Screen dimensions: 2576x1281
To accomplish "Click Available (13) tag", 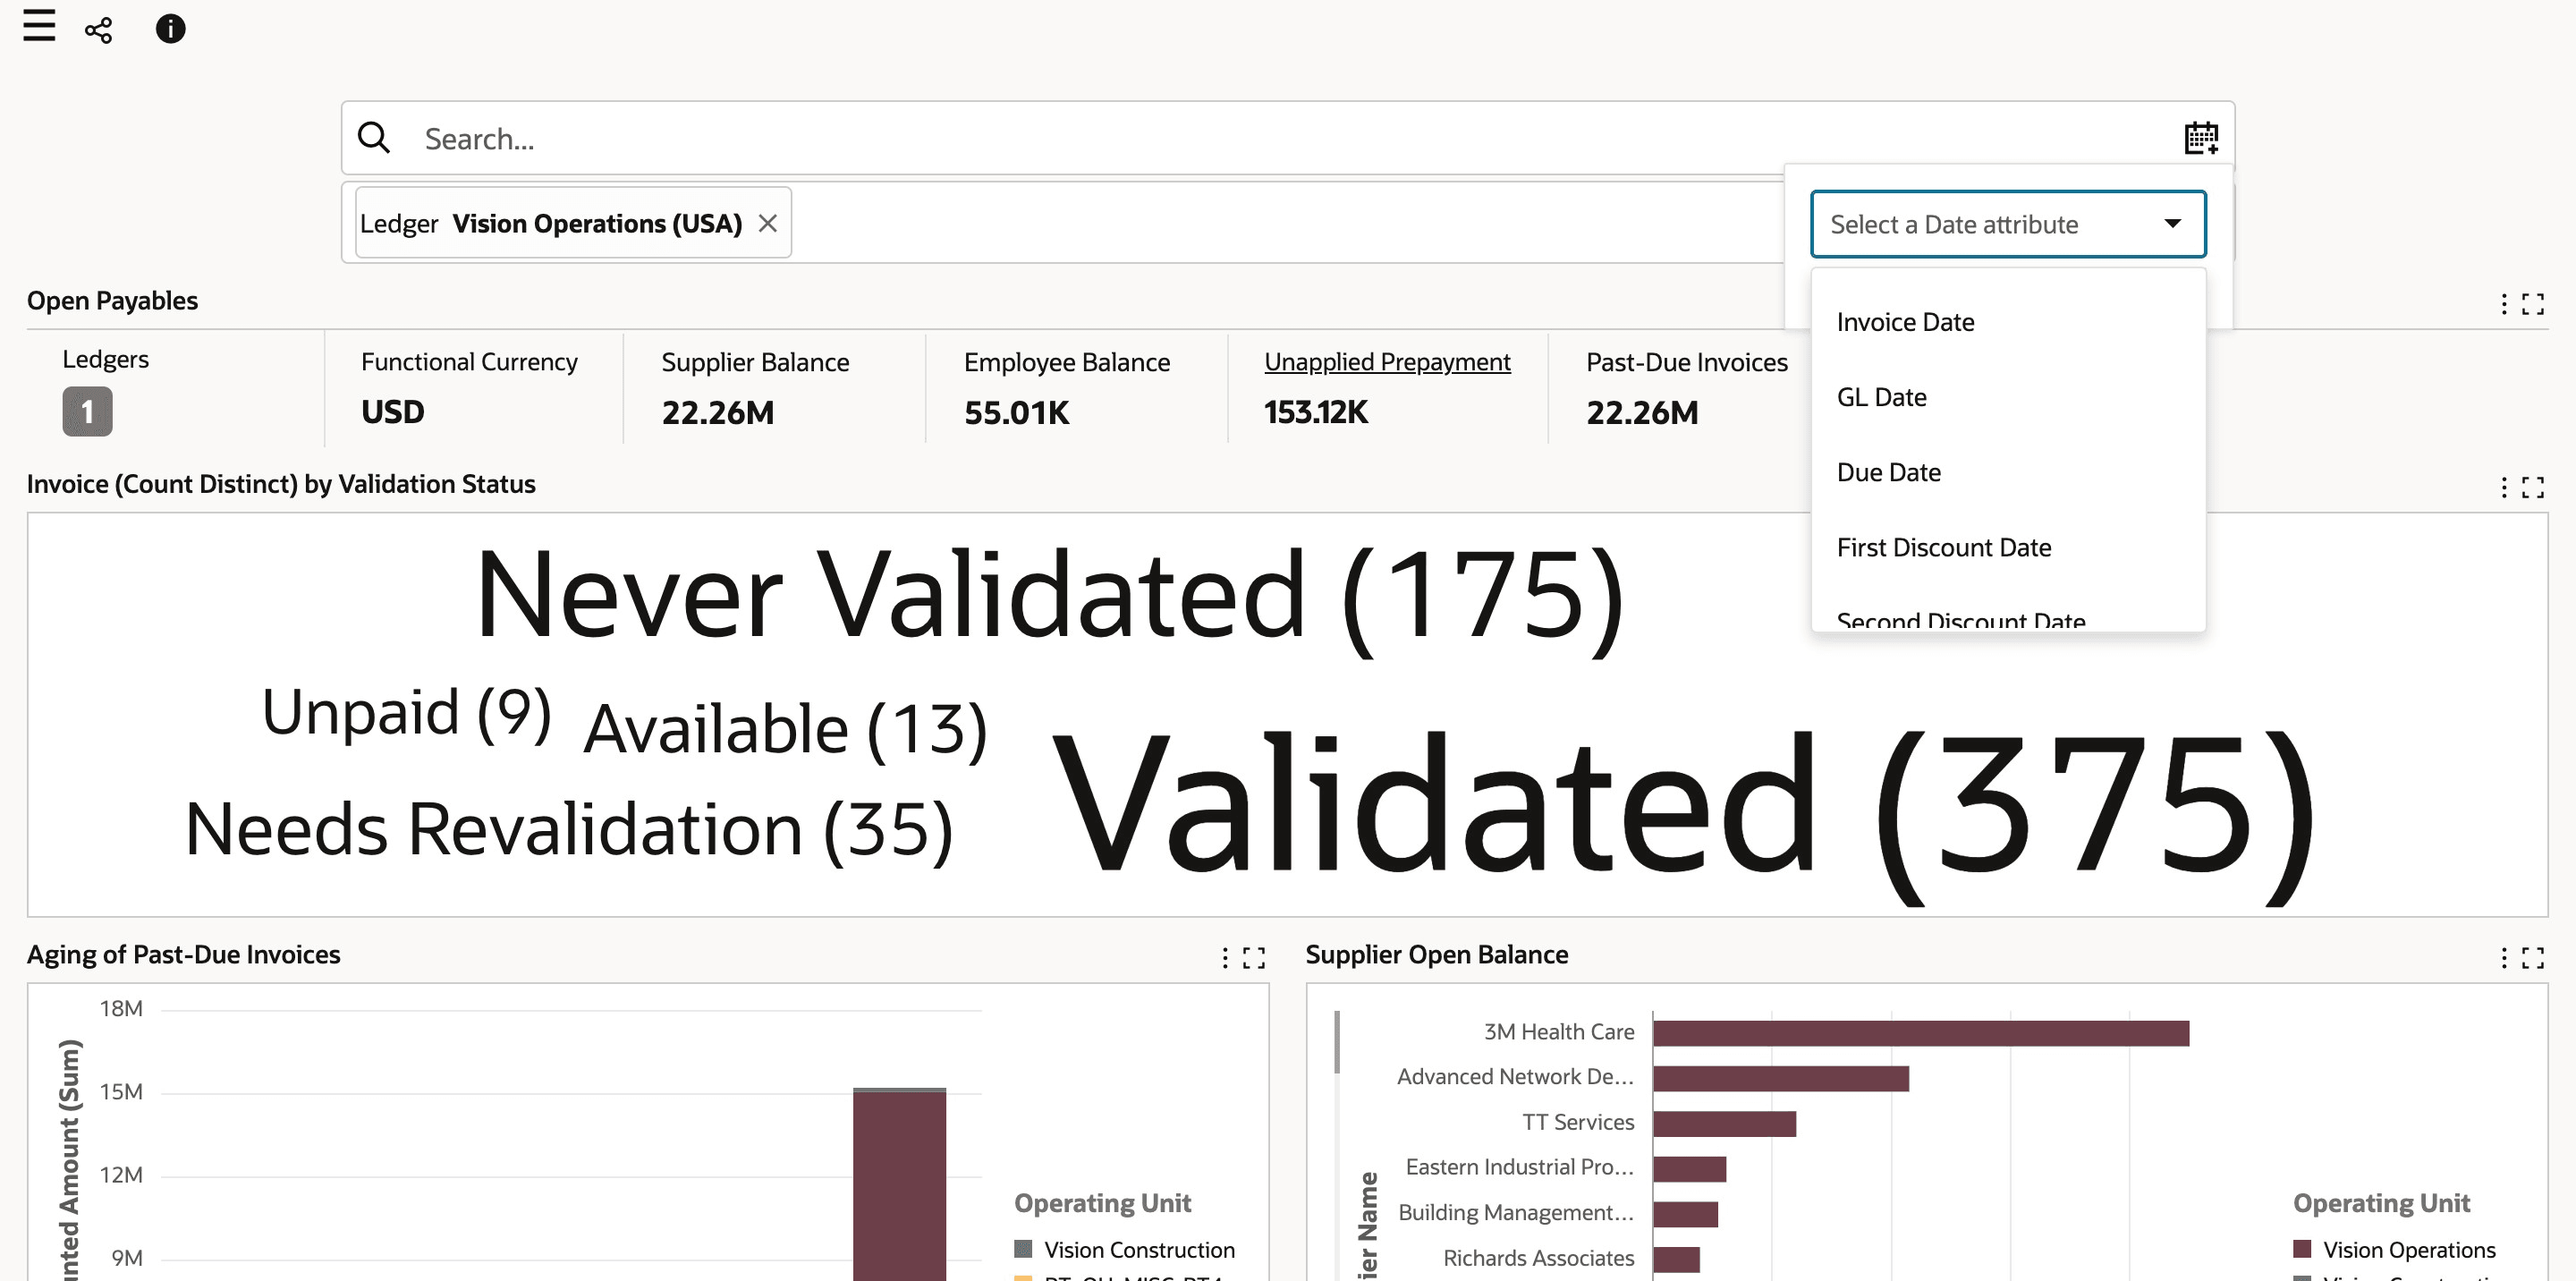I will coord(786,729).
